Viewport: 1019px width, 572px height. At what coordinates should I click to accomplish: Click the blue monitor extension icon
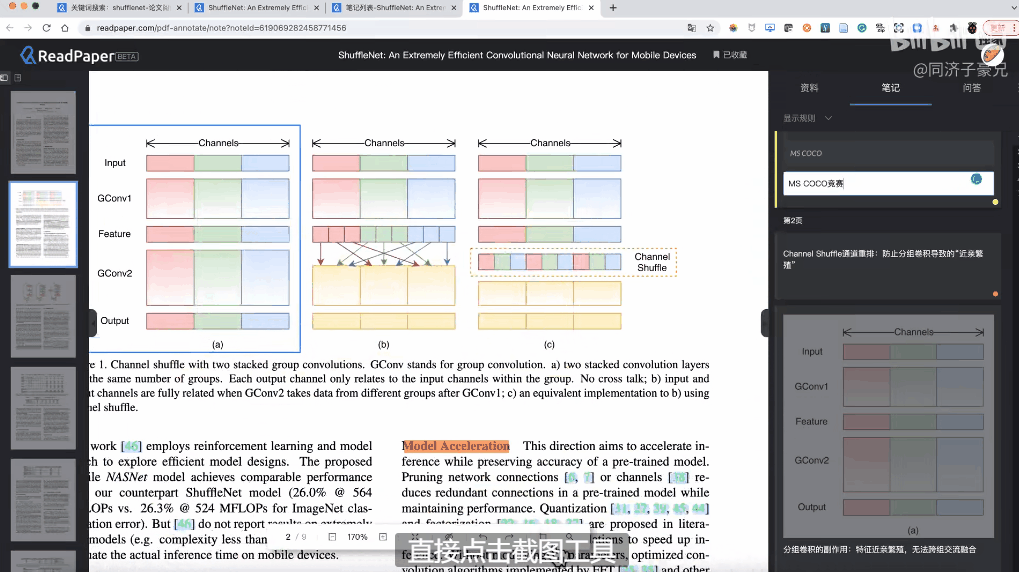[x=770, y=28]
